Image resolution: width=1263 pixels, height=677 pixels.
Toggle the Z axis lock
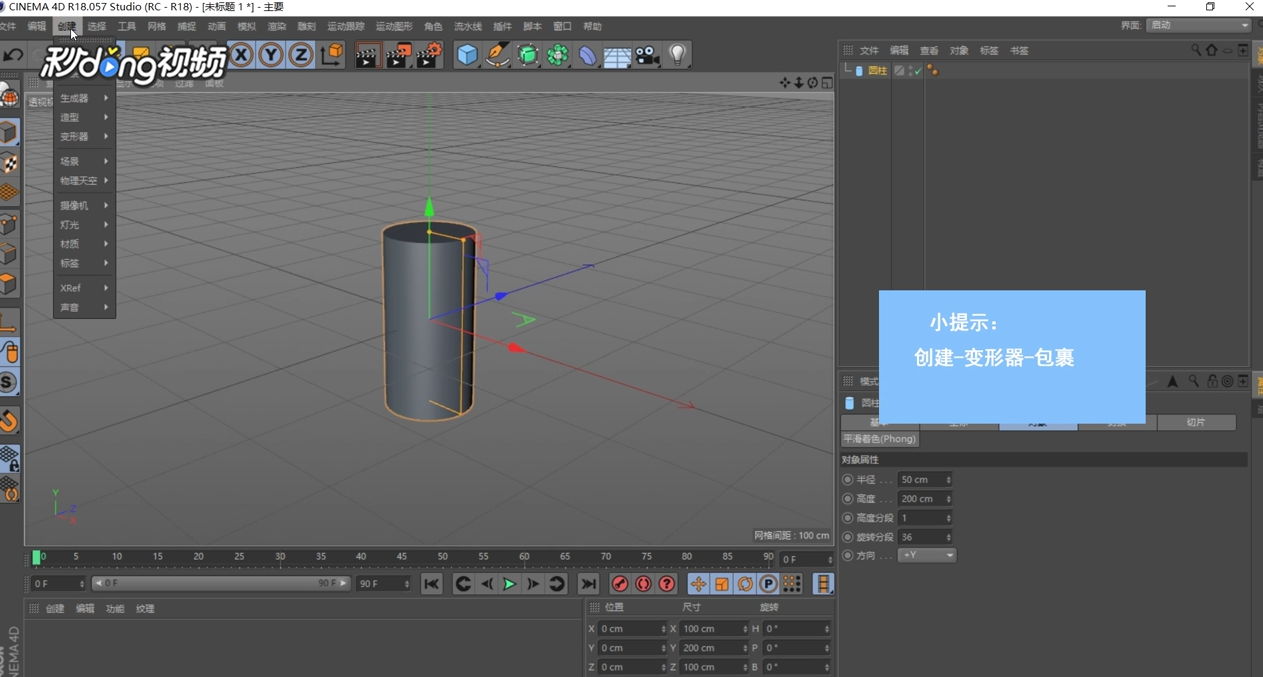301,55
